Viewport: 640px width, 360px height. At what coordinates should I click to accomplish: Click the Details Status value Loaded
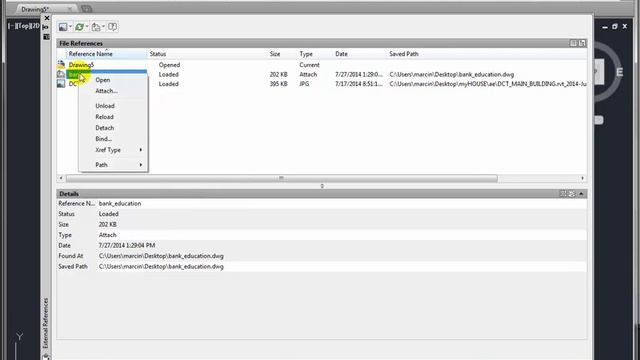click(109, 214)
